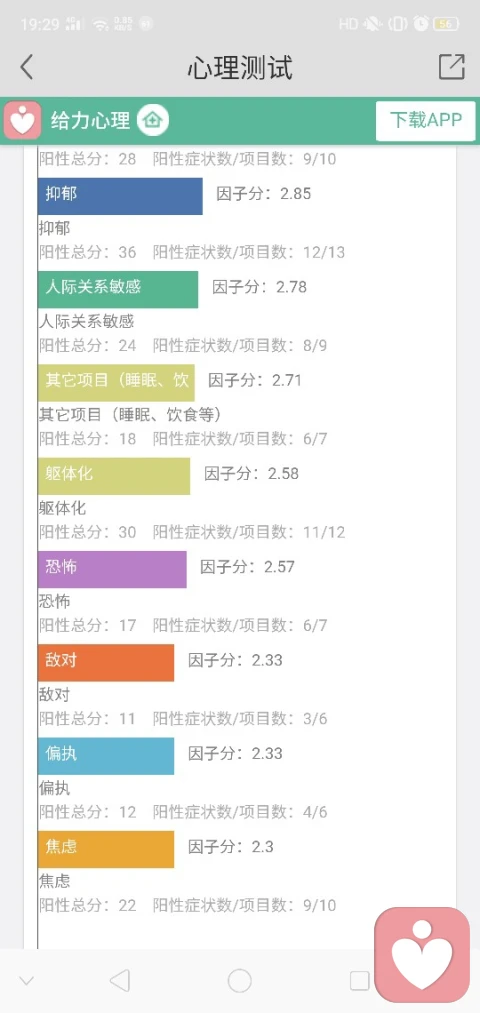Screen dimensions: 480x1013
Task: Click the 下载APP button
Action: click(426, 120)
